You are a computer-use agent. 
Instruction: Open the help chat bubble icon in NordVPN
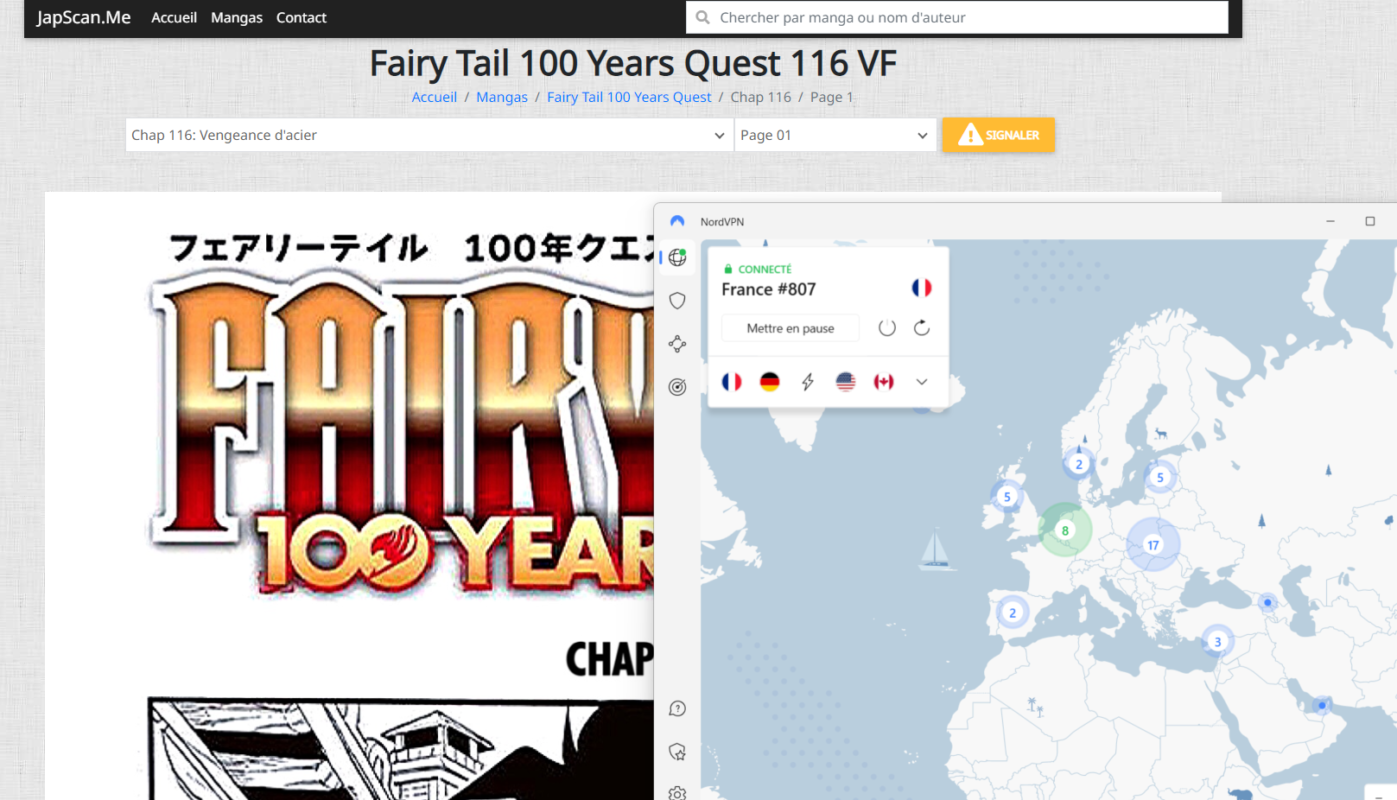pos(678,709)
